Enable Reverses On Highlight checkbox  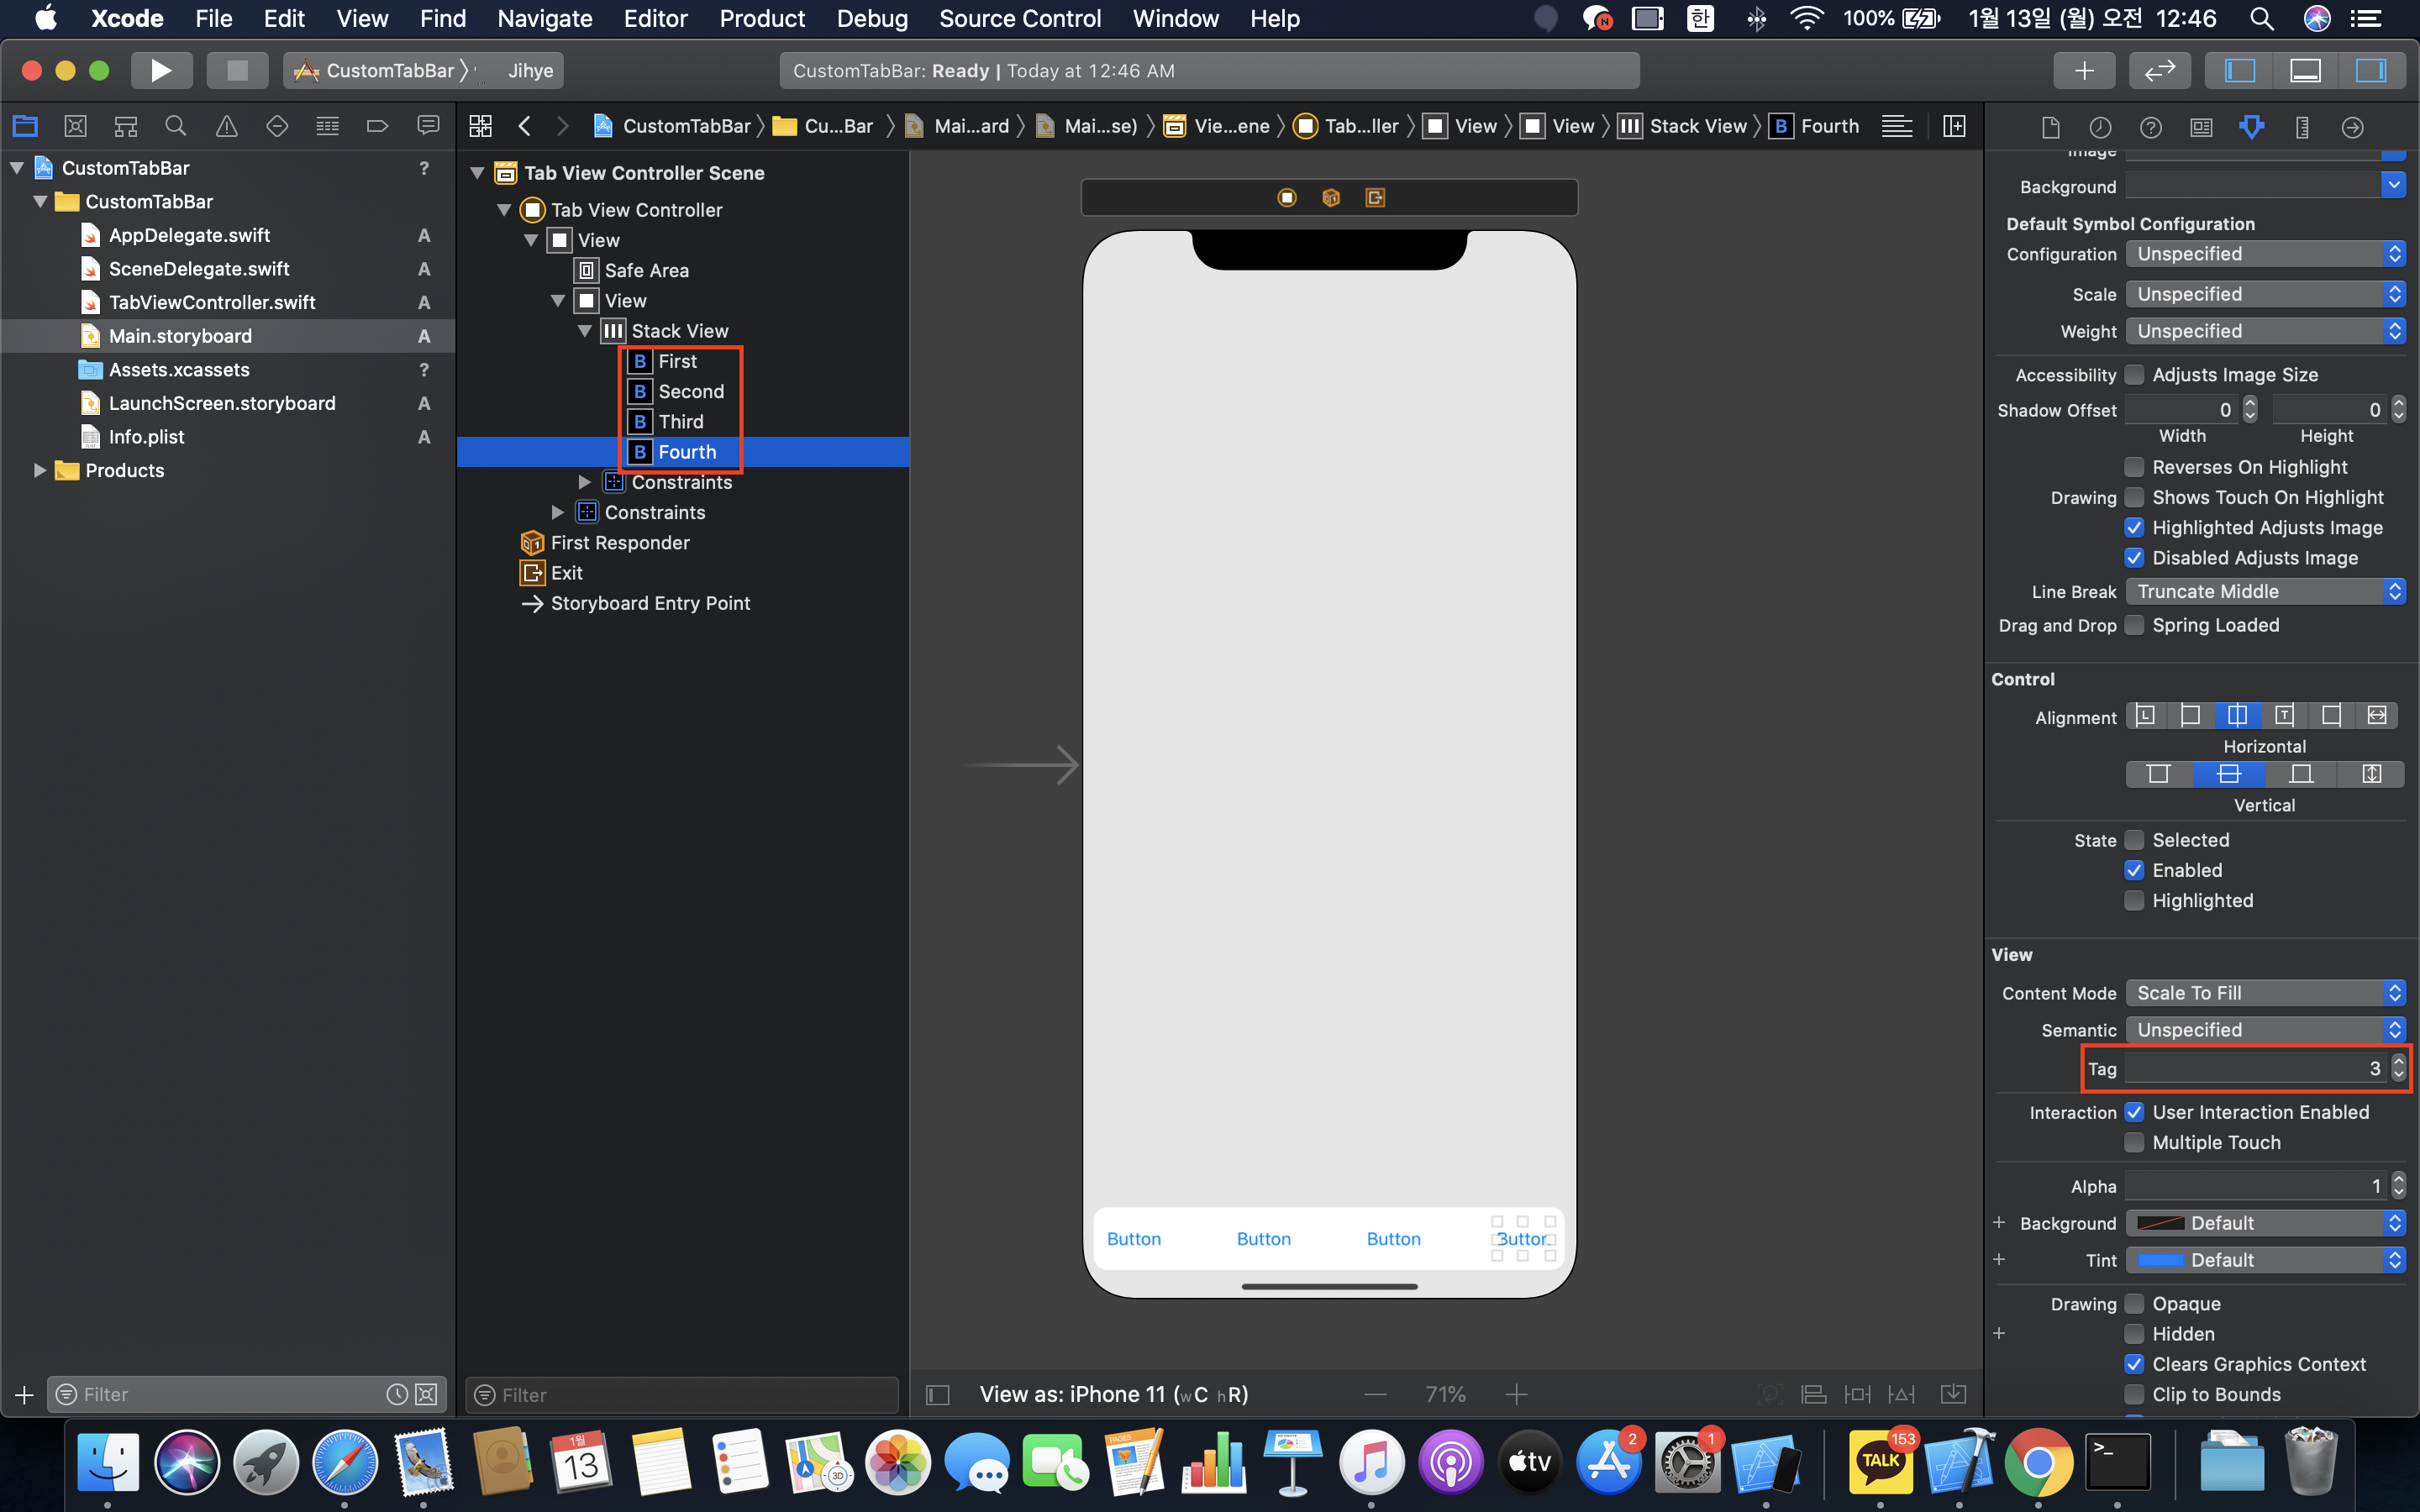(2134, 467)
